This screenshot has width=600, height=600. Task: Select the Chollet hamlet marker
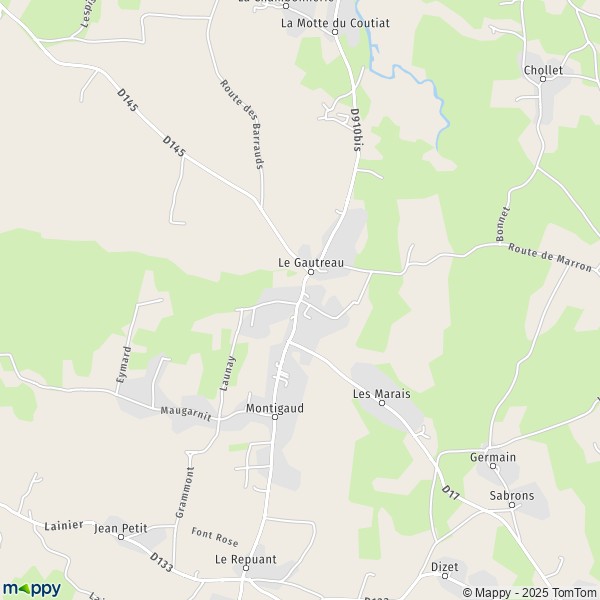(x=543, y=79)
